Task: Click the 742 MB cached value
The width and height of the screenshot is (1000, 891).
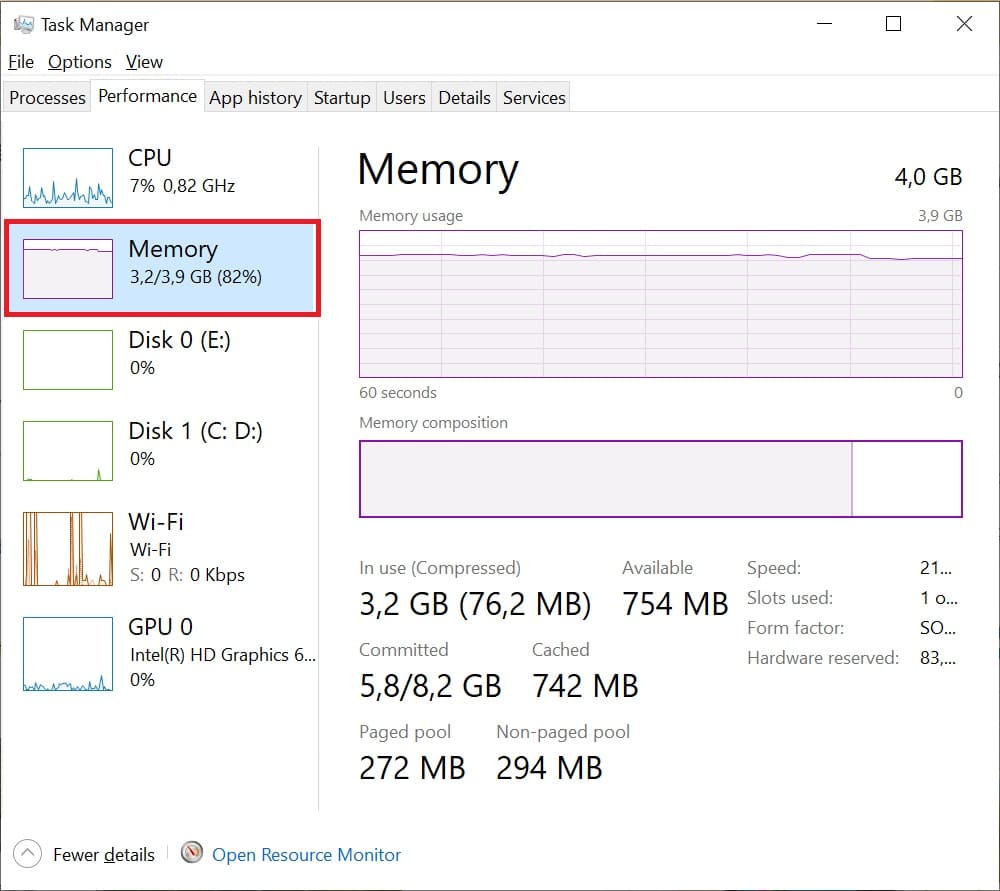Action: point(585,686)
